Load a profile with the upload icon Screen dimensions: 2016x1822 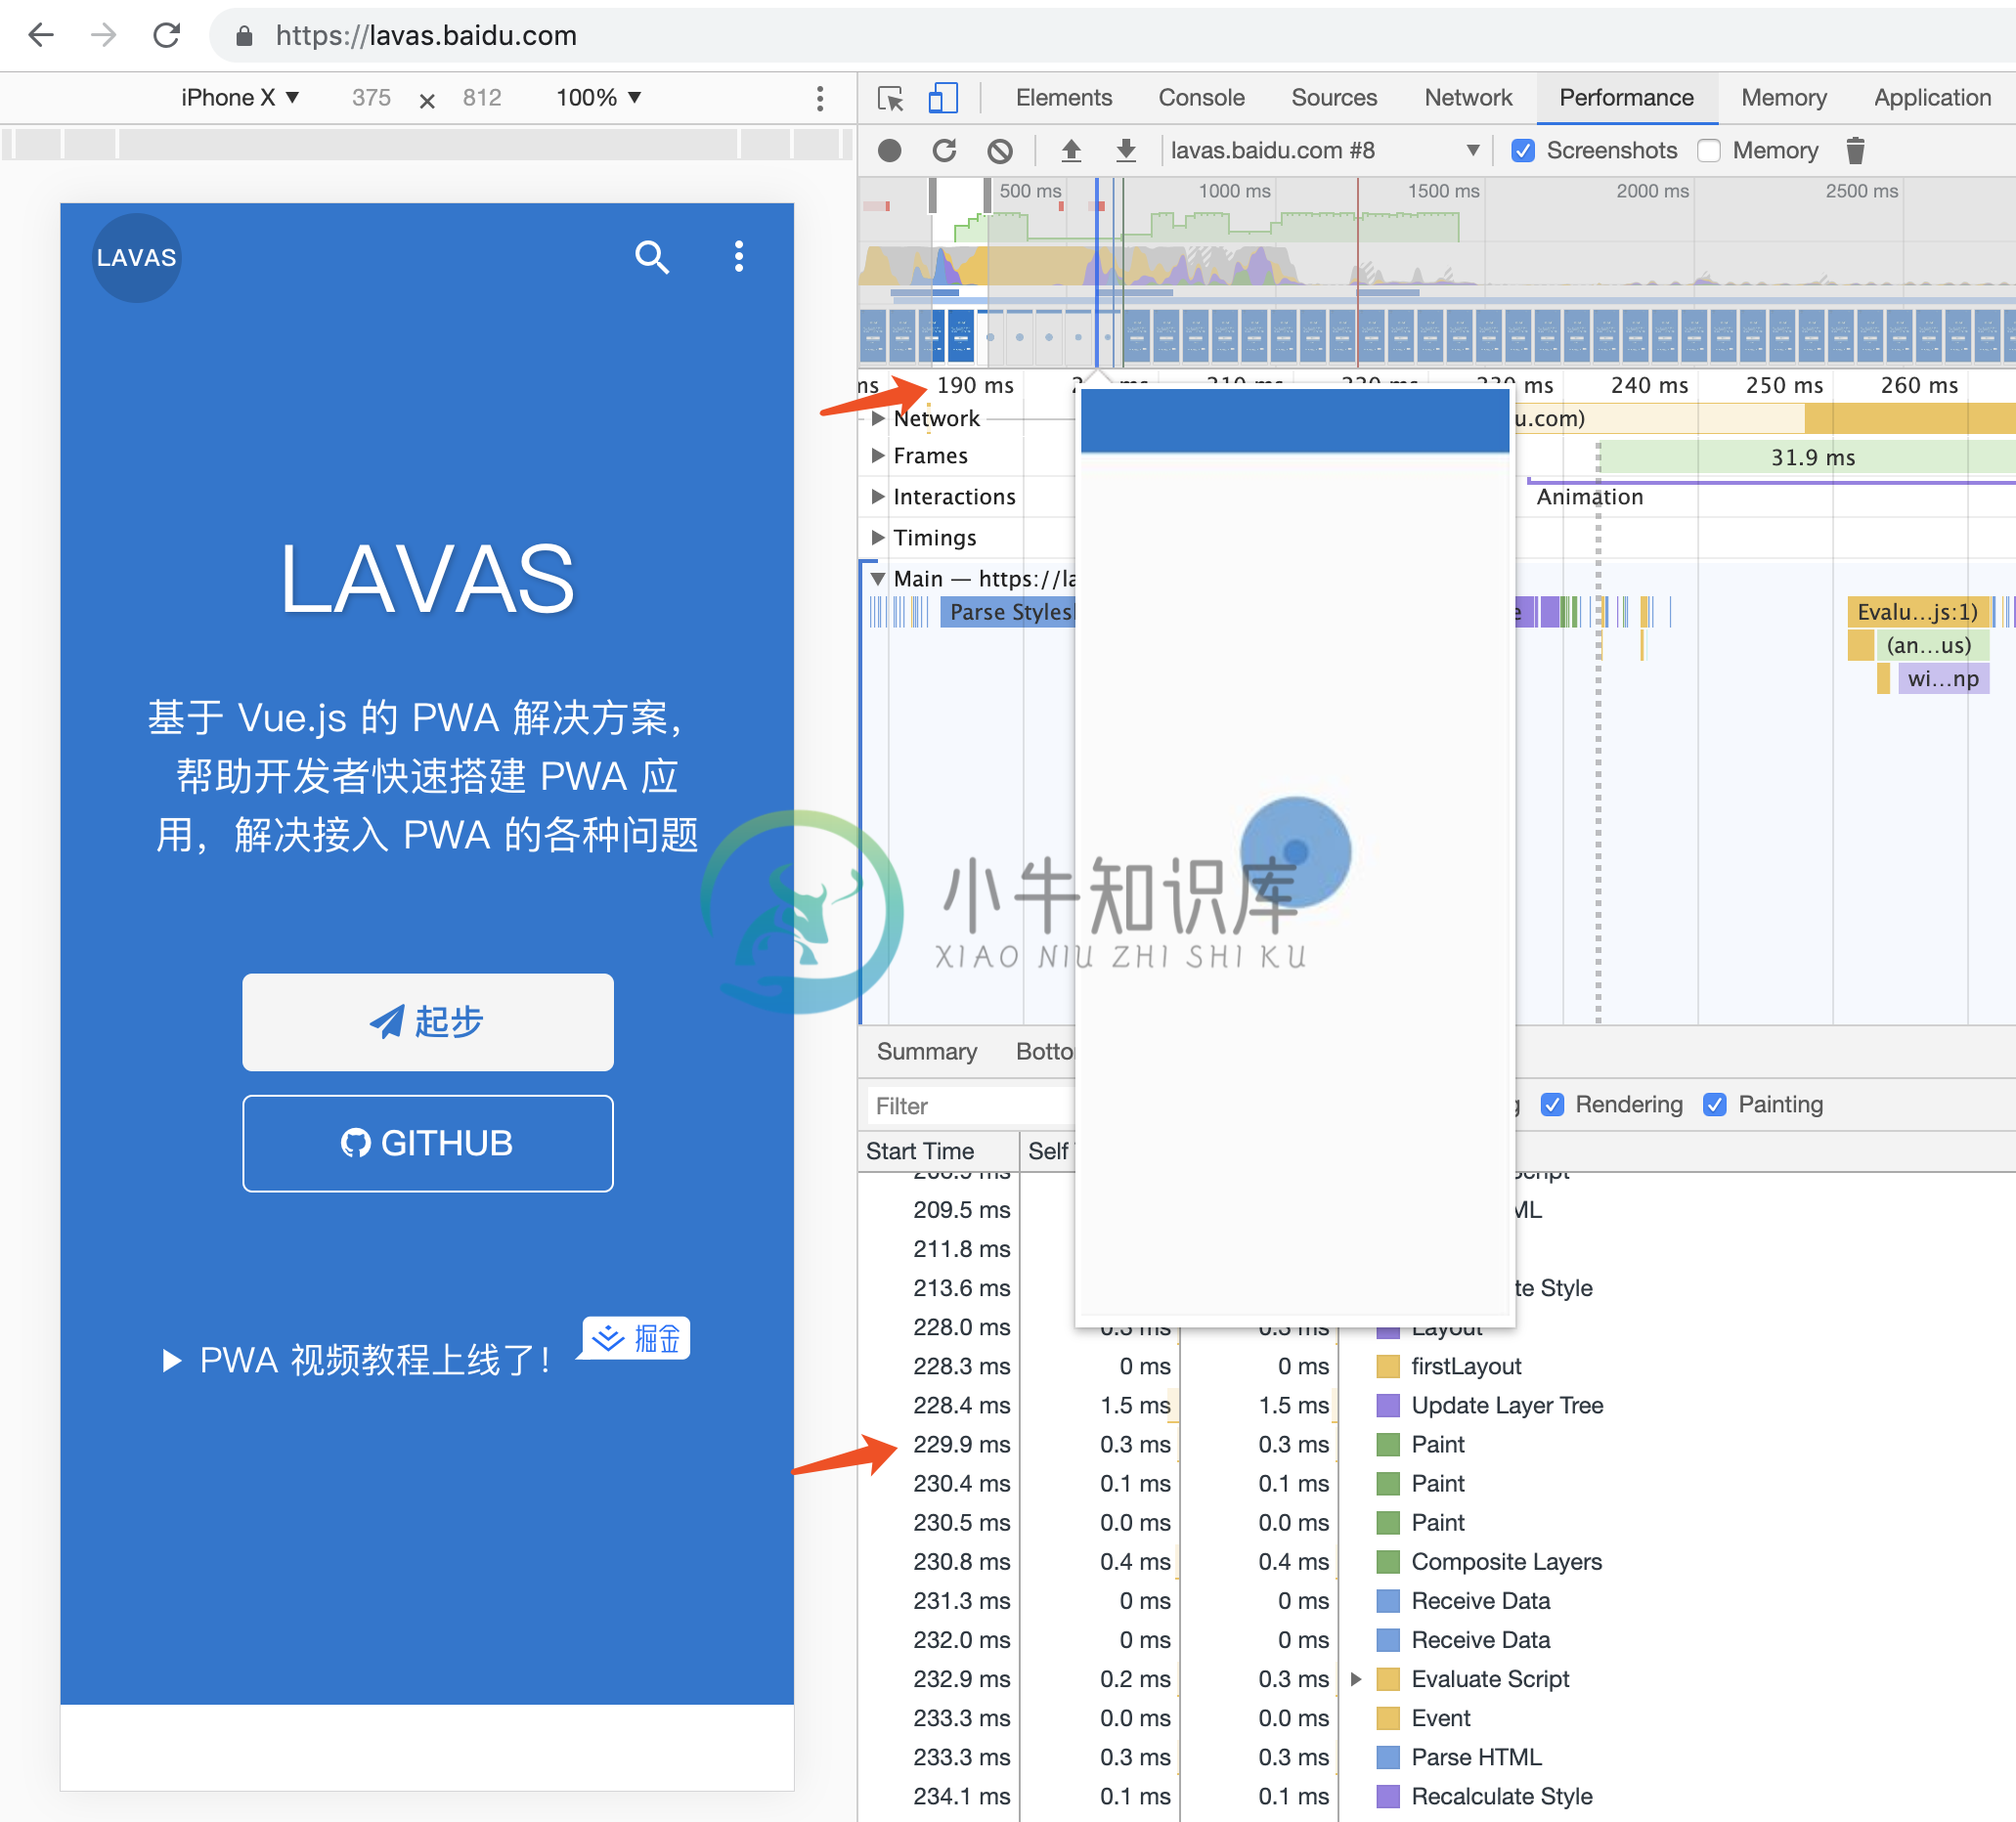pos(1071,151)
